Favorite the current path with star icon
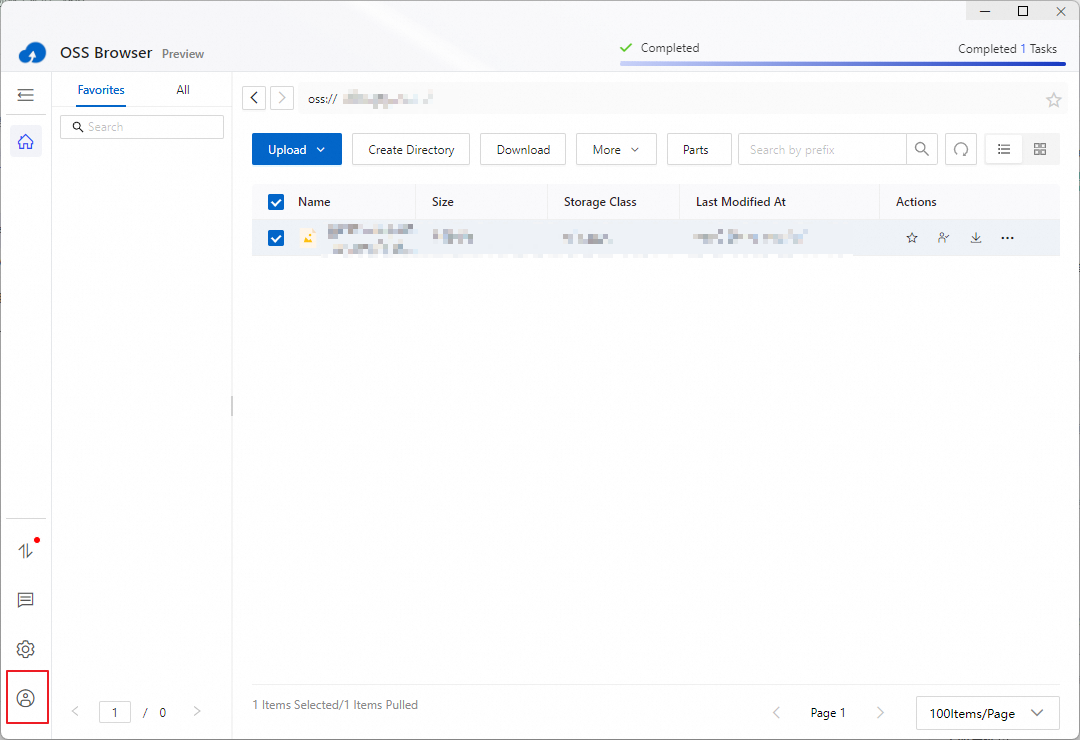The width and height of the screenshot is (1080, 740). click(1053, 99)
